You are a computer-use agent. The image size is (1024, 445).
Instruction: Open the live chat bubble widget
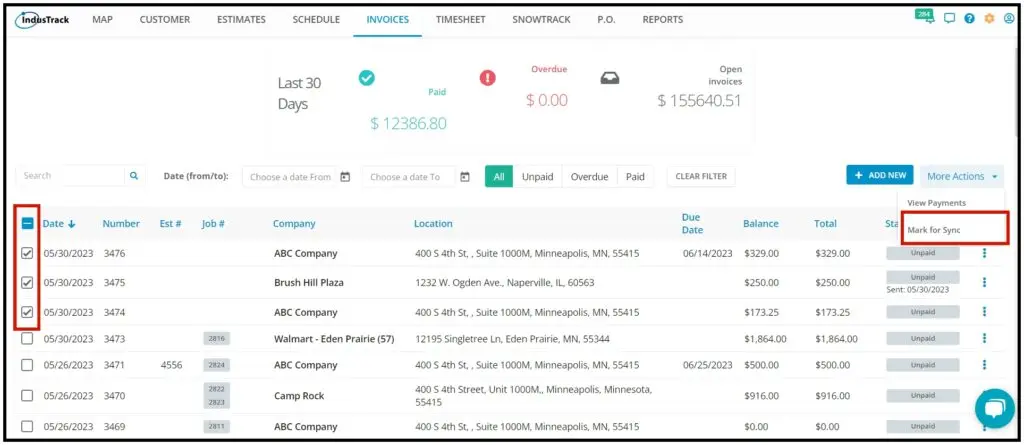[x=995, y=409]
